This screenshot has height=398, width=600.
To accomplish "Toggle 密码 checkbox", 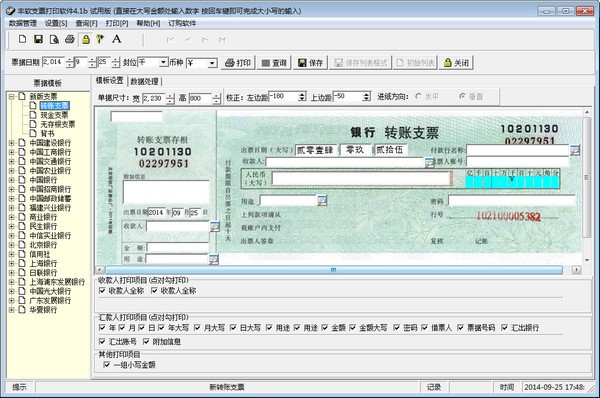I will (x=397, y=328).
